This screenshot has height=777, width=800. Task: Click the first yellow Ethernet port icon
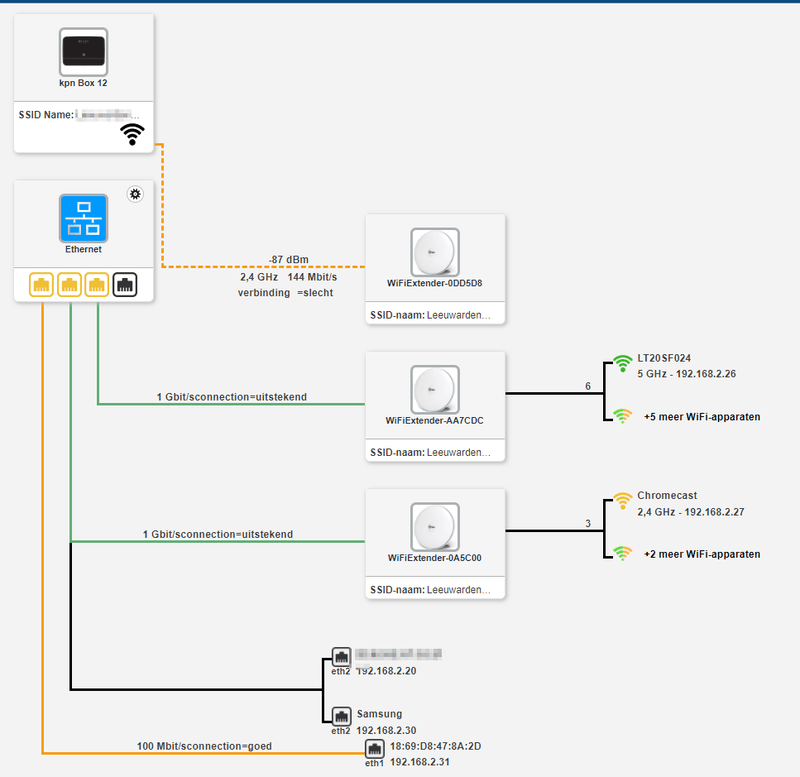(x=41, y=285)
